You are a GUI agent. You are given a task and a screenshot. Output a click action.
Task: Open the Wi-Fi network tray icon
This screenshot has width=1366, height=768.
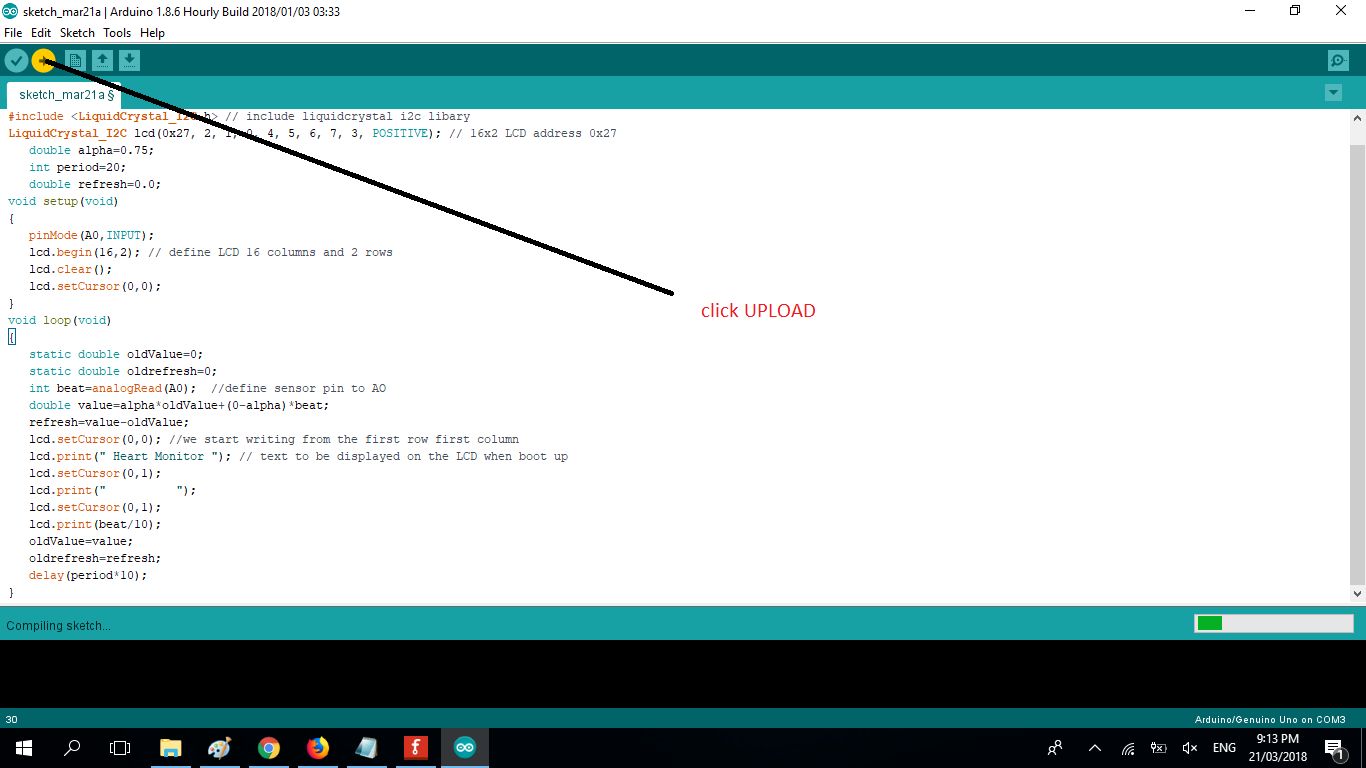[x=1128, y=748]
